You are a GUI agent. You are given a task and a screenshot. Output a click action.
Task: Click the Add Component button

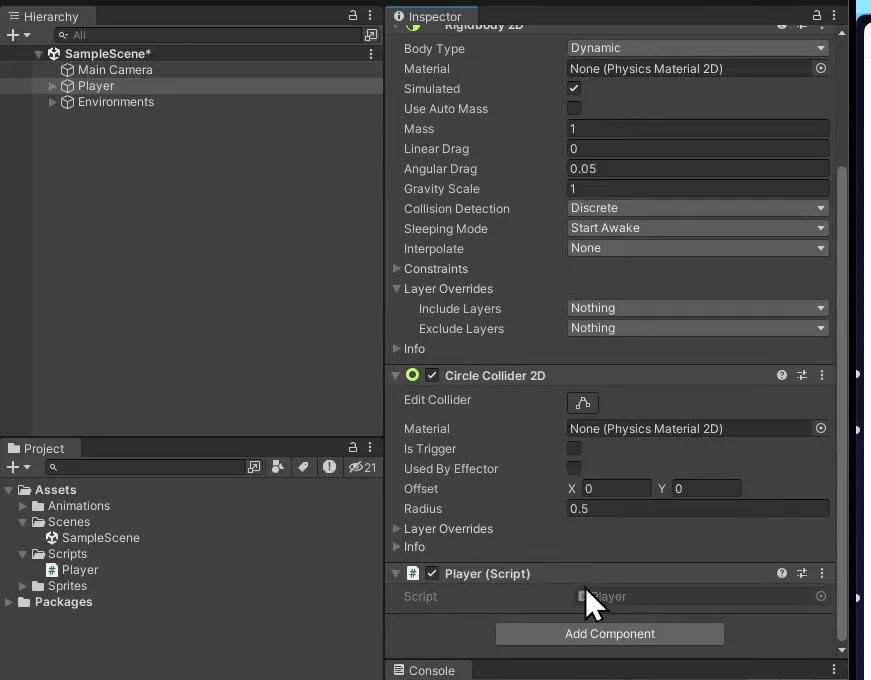(x=609, y=634)
